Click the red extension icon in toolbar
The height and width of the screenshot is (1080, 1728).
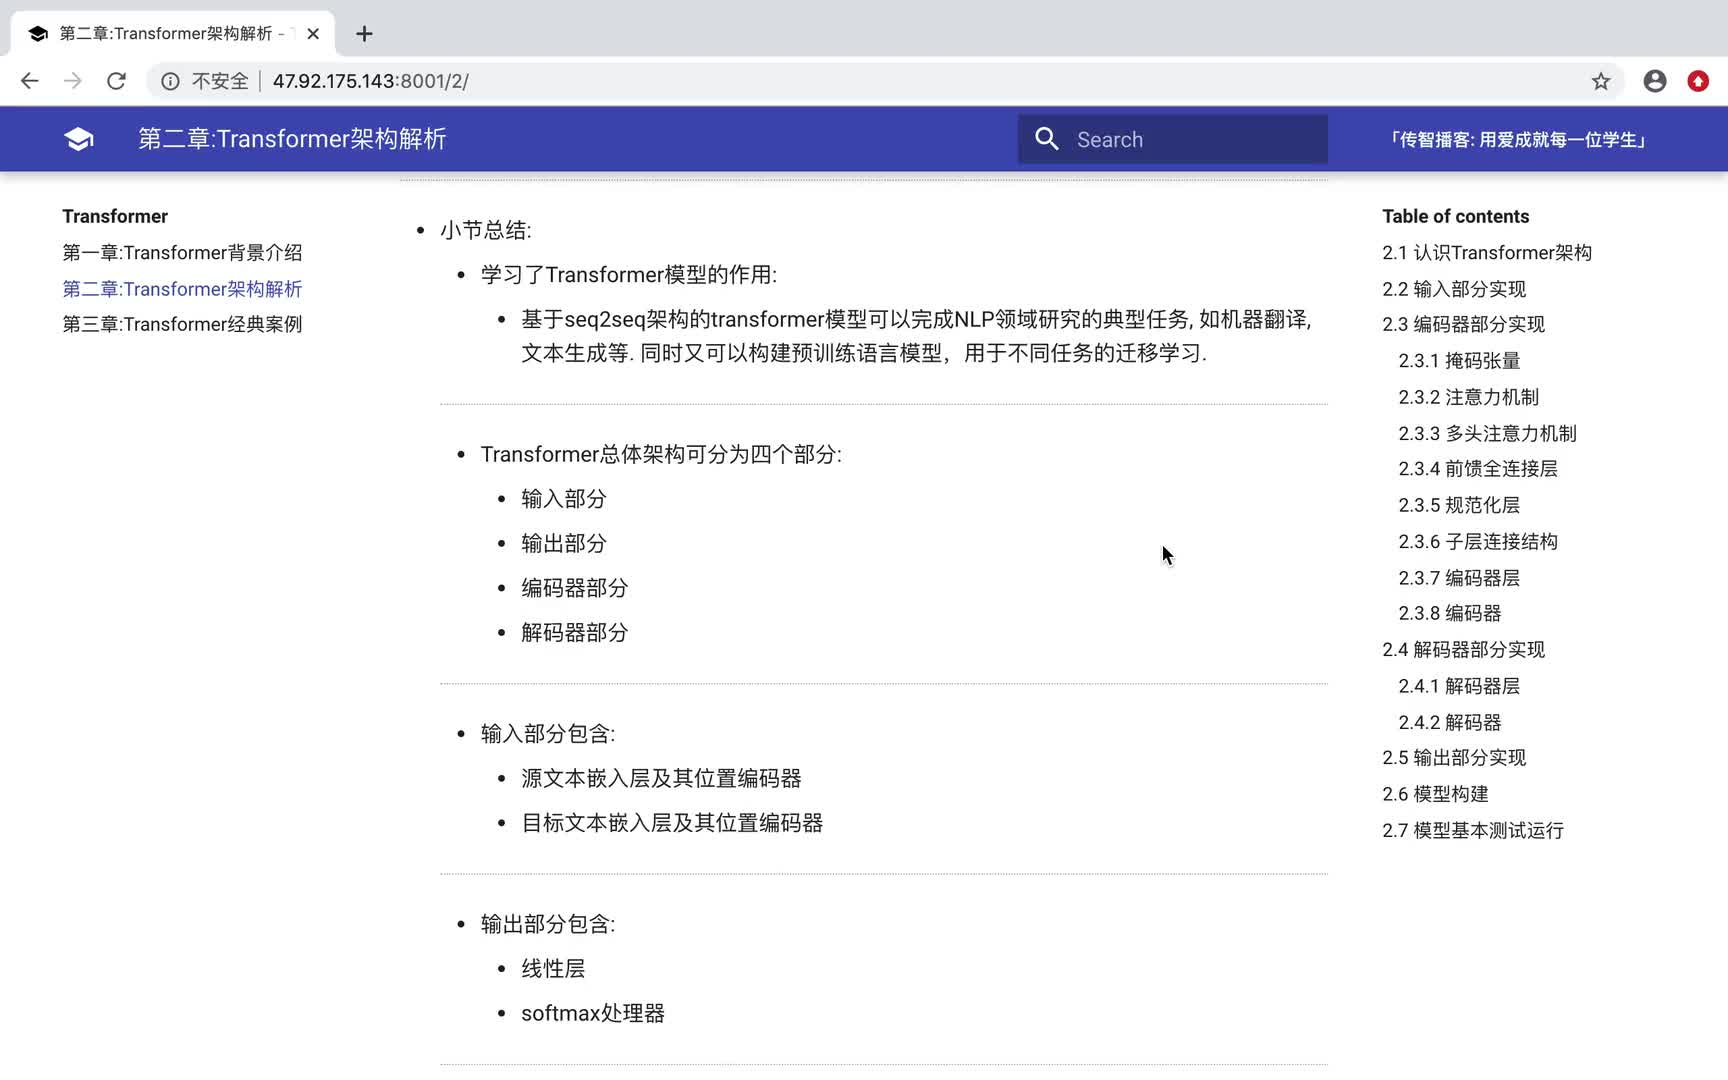coord(1698,81)
